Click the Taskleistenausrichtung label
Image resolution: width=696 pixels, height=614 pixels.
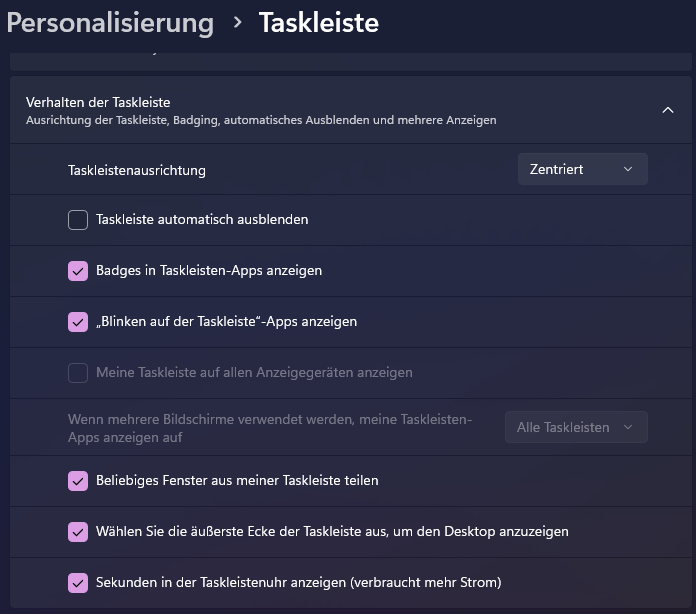(x=137, y=170)
